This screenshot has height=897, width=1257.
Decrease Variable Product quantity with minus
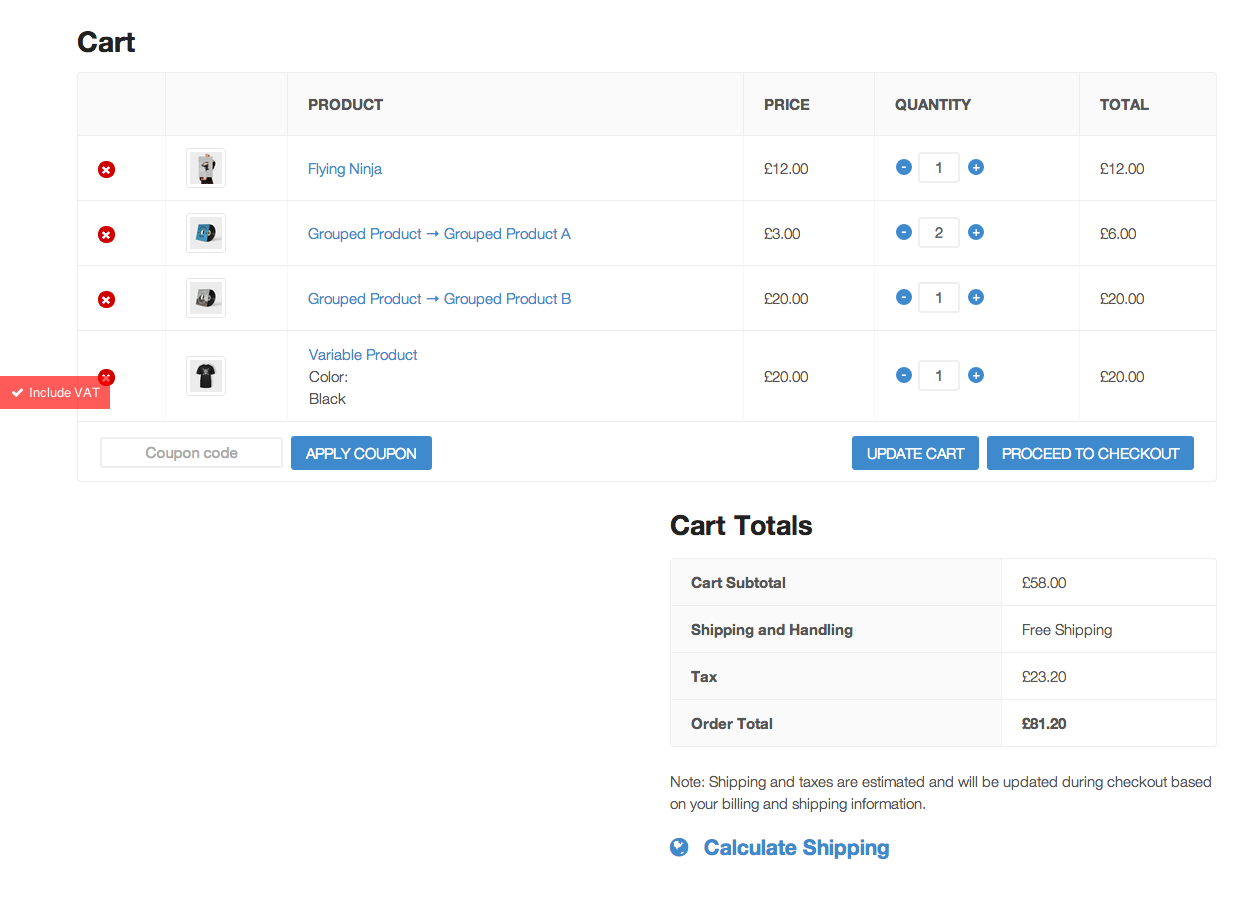(x=904, y=376)
